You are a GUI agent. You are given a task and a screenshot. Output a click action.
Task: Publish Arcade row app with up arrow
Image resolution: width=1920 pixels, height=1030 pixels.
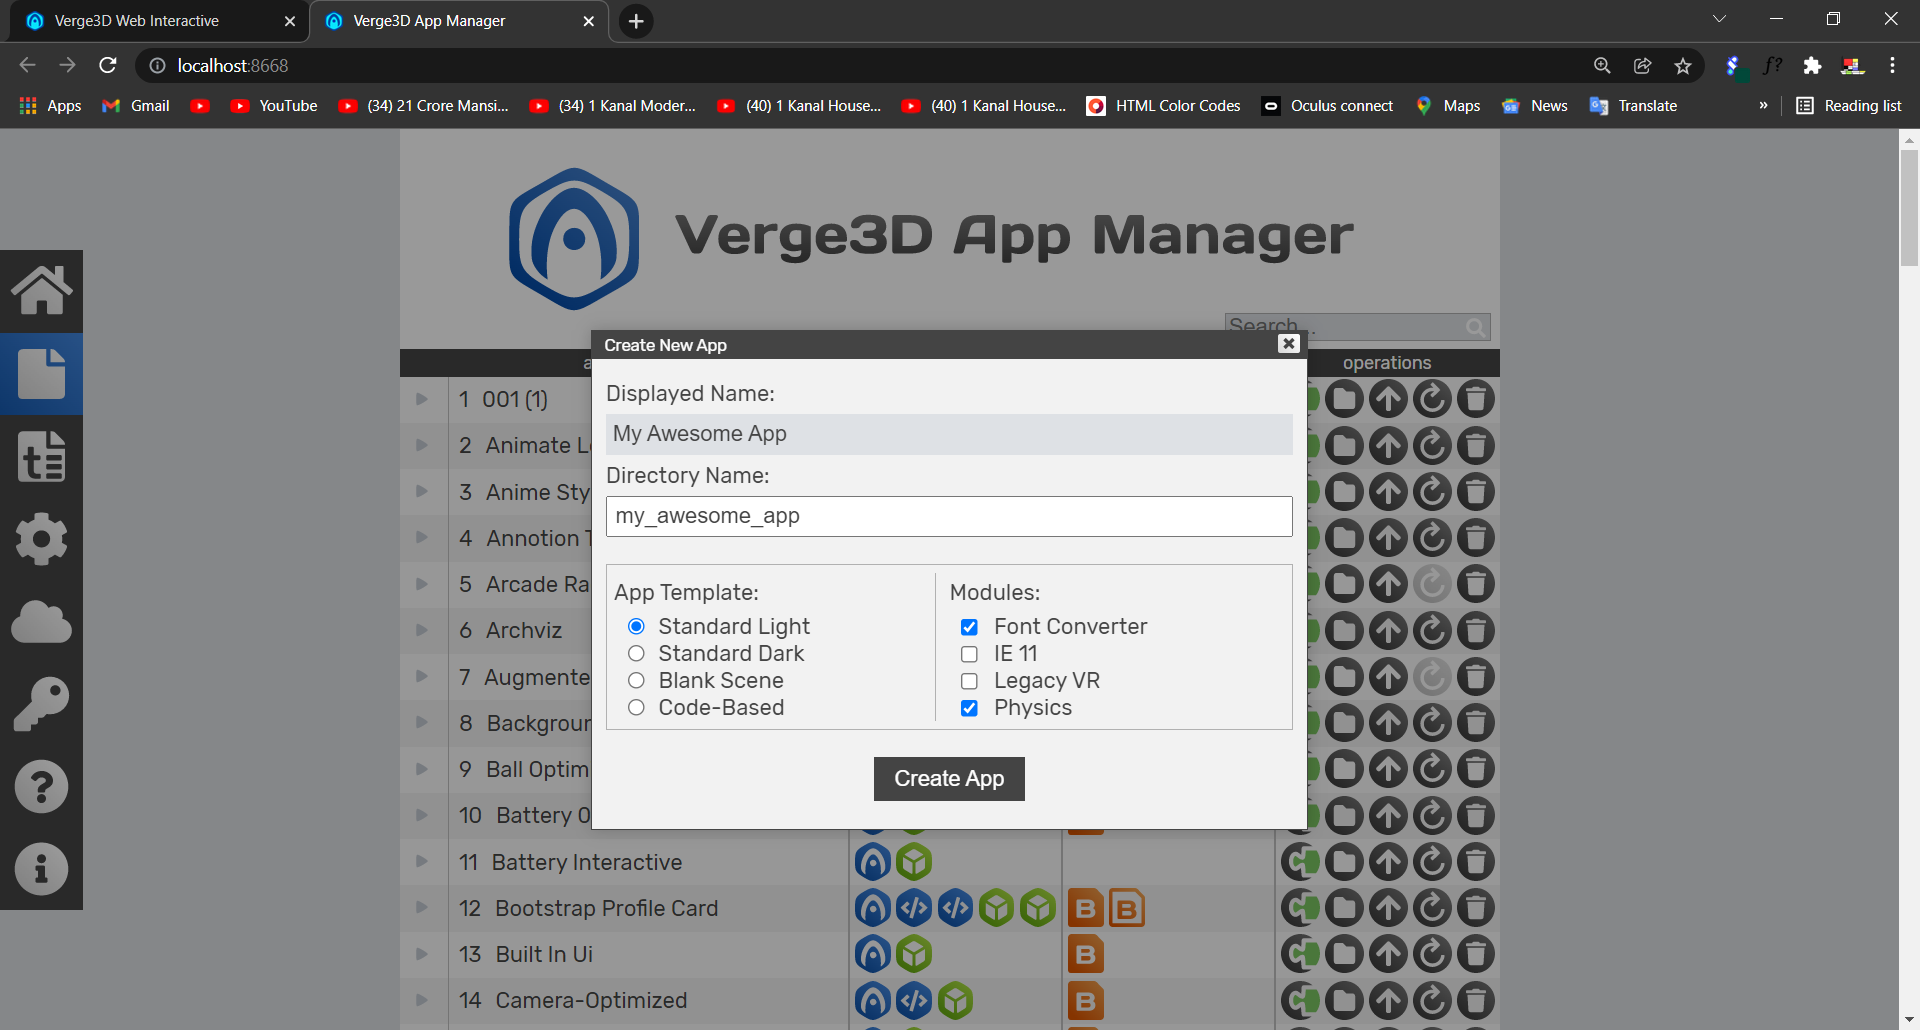click(1388, 584)
